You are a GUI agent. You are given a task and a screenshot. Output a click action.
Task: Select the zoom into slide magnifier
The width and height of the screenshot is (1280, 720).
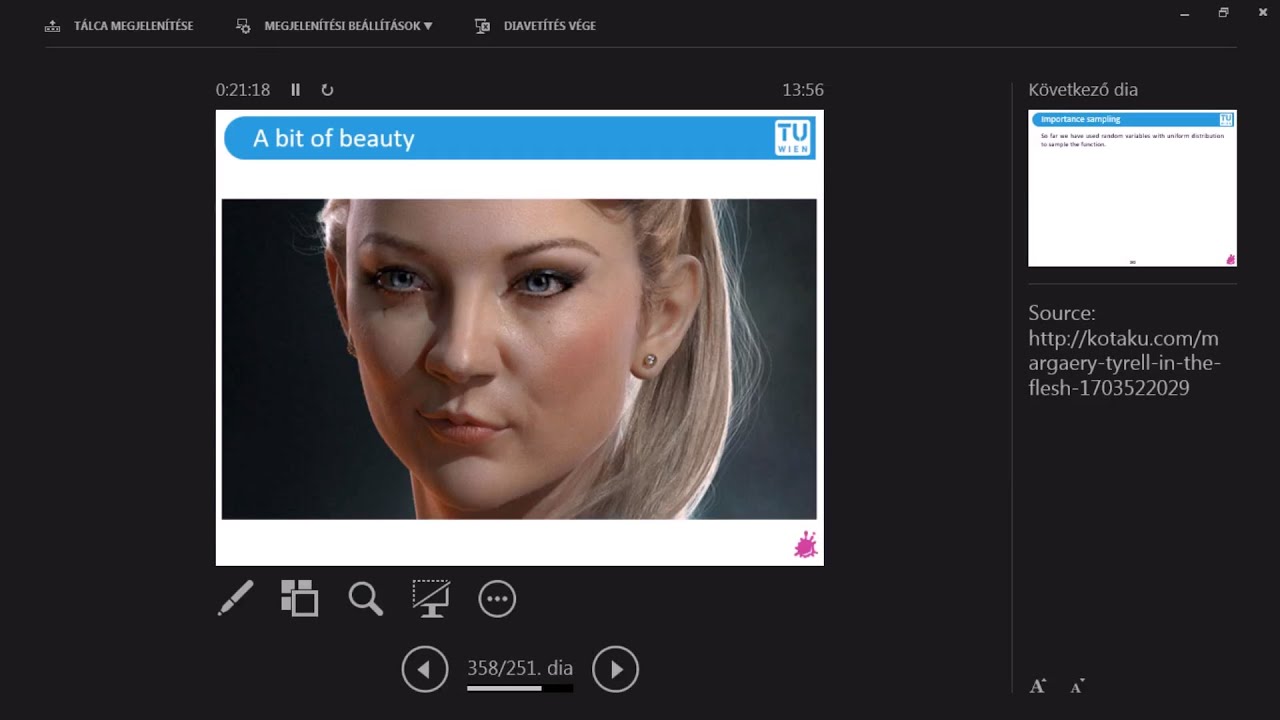pos(365,598)
